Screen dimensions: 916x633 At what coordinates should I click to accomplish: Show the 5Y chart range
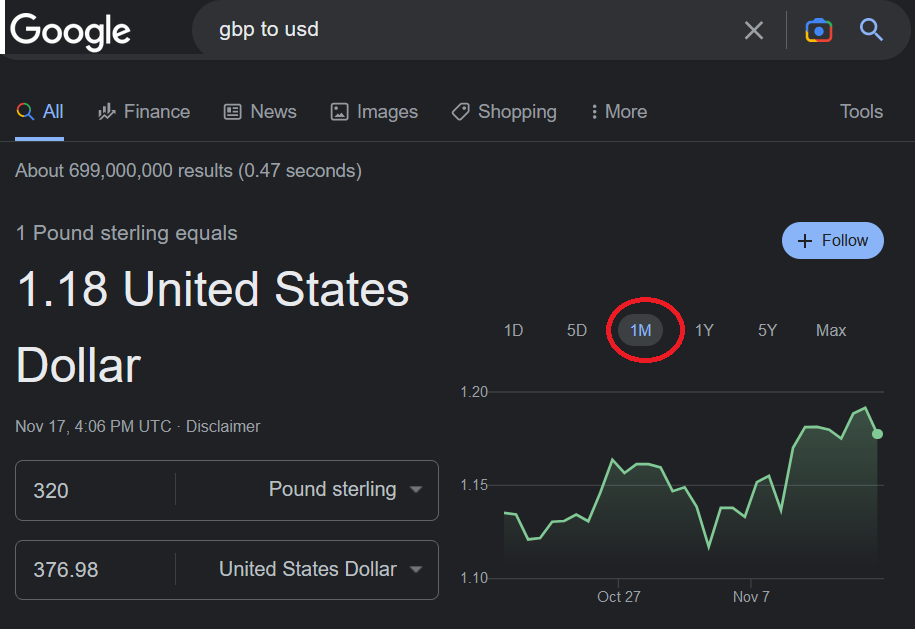point(767,330)
